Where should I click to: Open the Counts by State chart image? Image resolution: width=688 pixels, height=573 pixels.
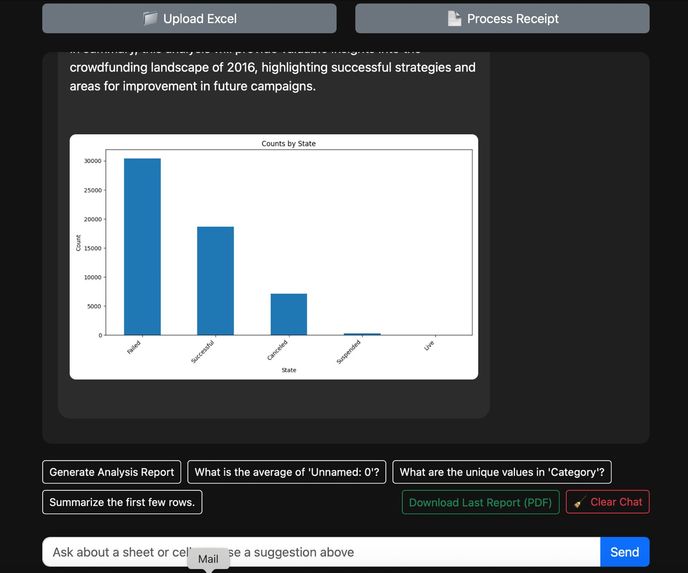(274, 257)
